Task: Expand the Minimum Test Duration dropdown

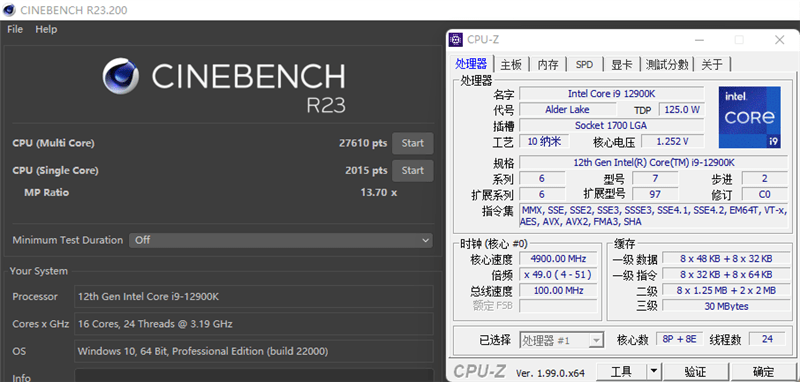Action: coord(281,240)
